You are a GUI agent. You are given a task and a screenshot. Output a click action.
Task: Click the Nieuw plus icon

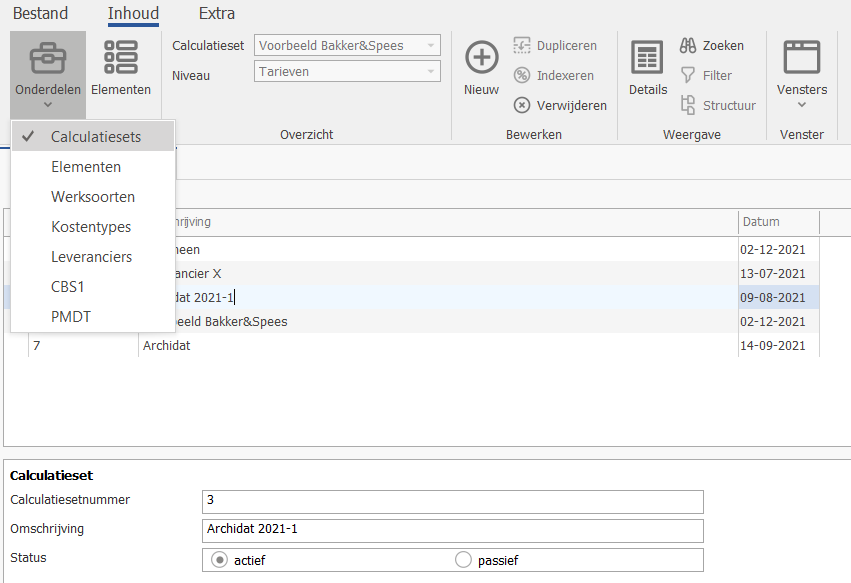(481, 57)
